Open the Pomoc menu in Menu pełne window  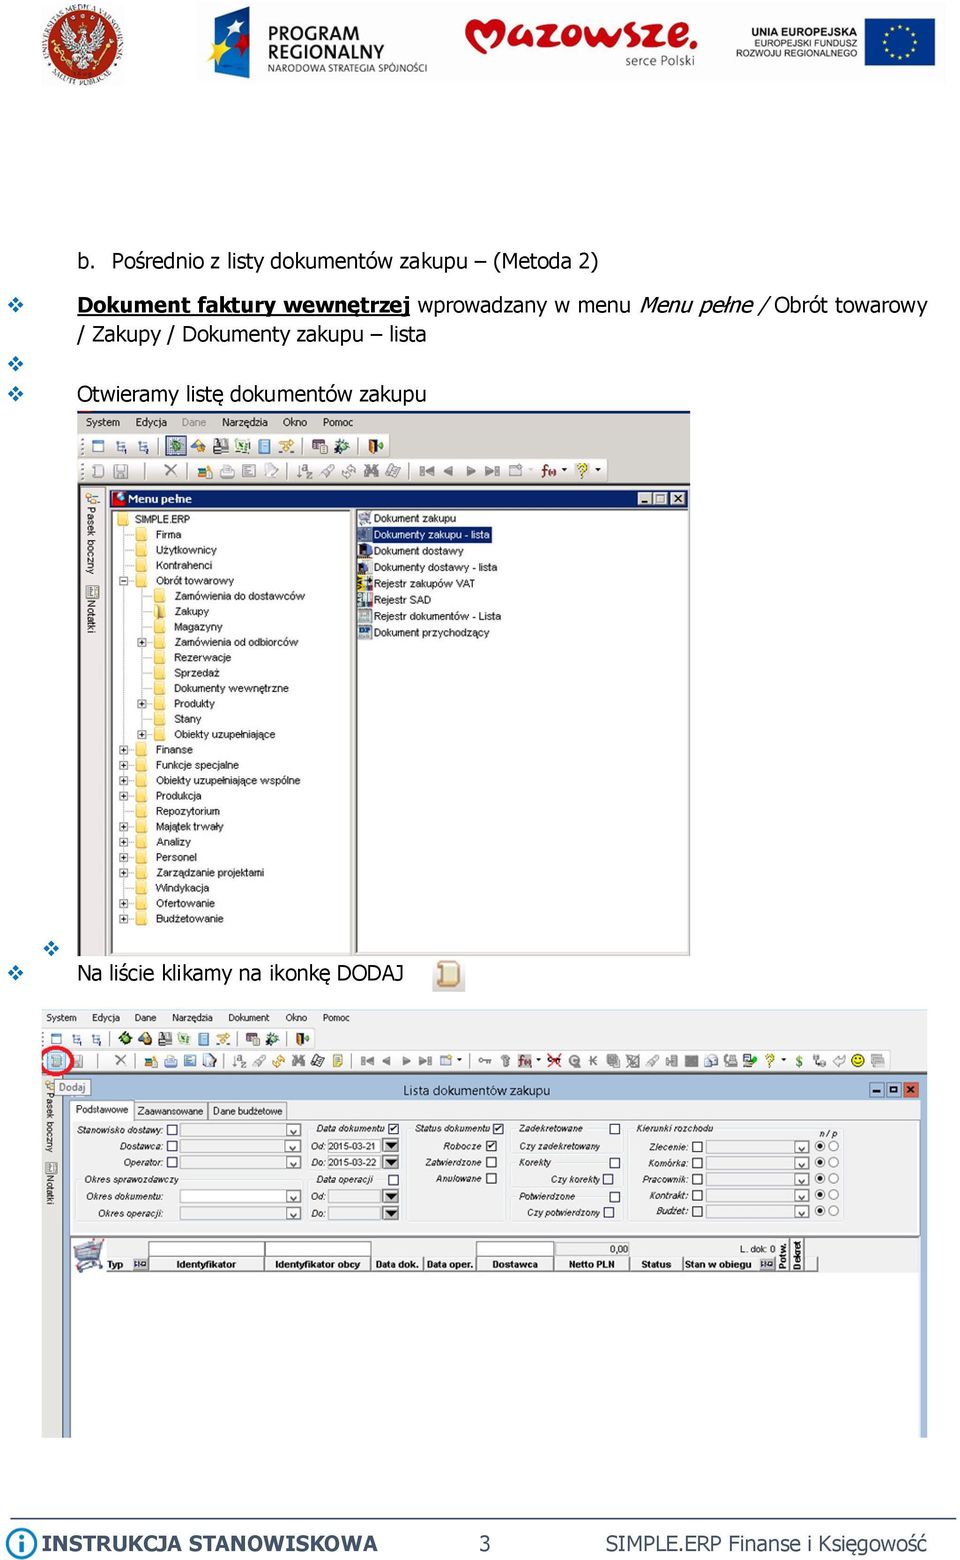tap(338, 422)
